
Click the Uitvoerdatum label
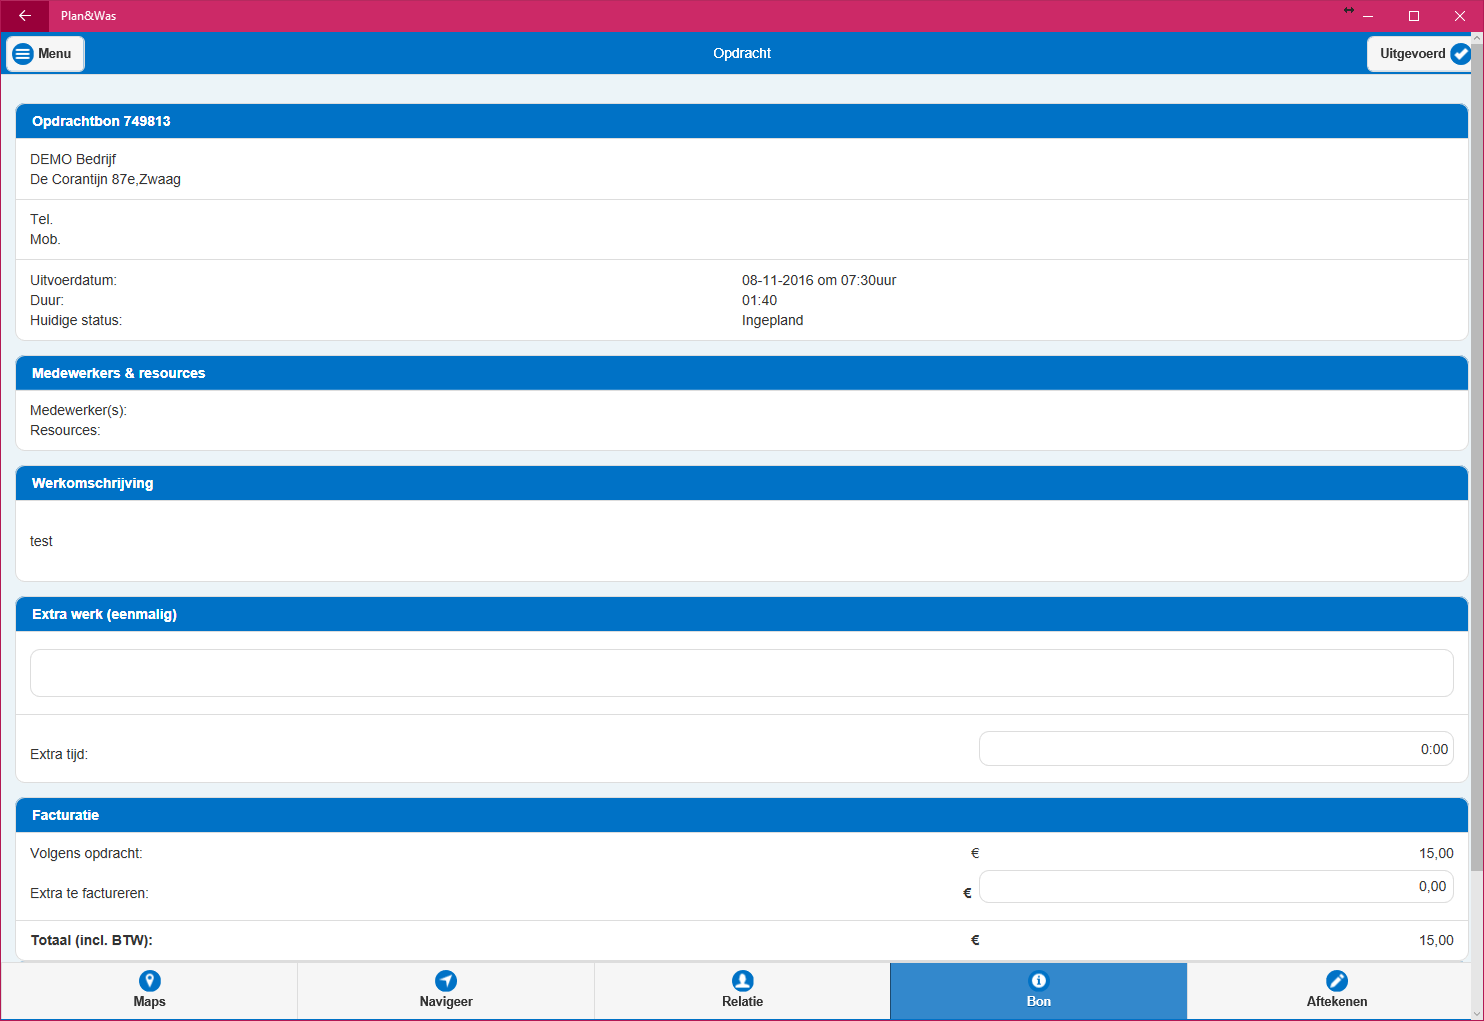[x=73, y=280]
